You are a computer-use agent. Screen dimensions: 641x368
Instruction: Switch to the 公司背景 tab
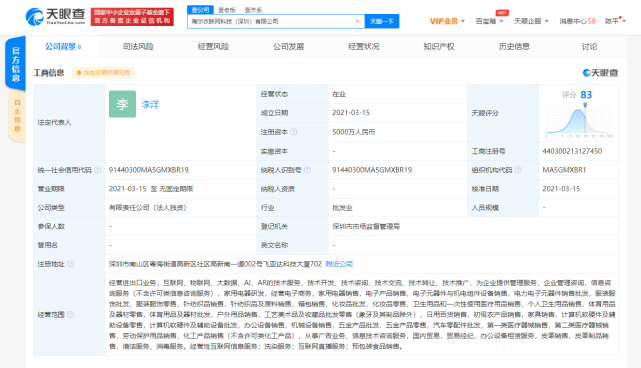tap(63, 47)
